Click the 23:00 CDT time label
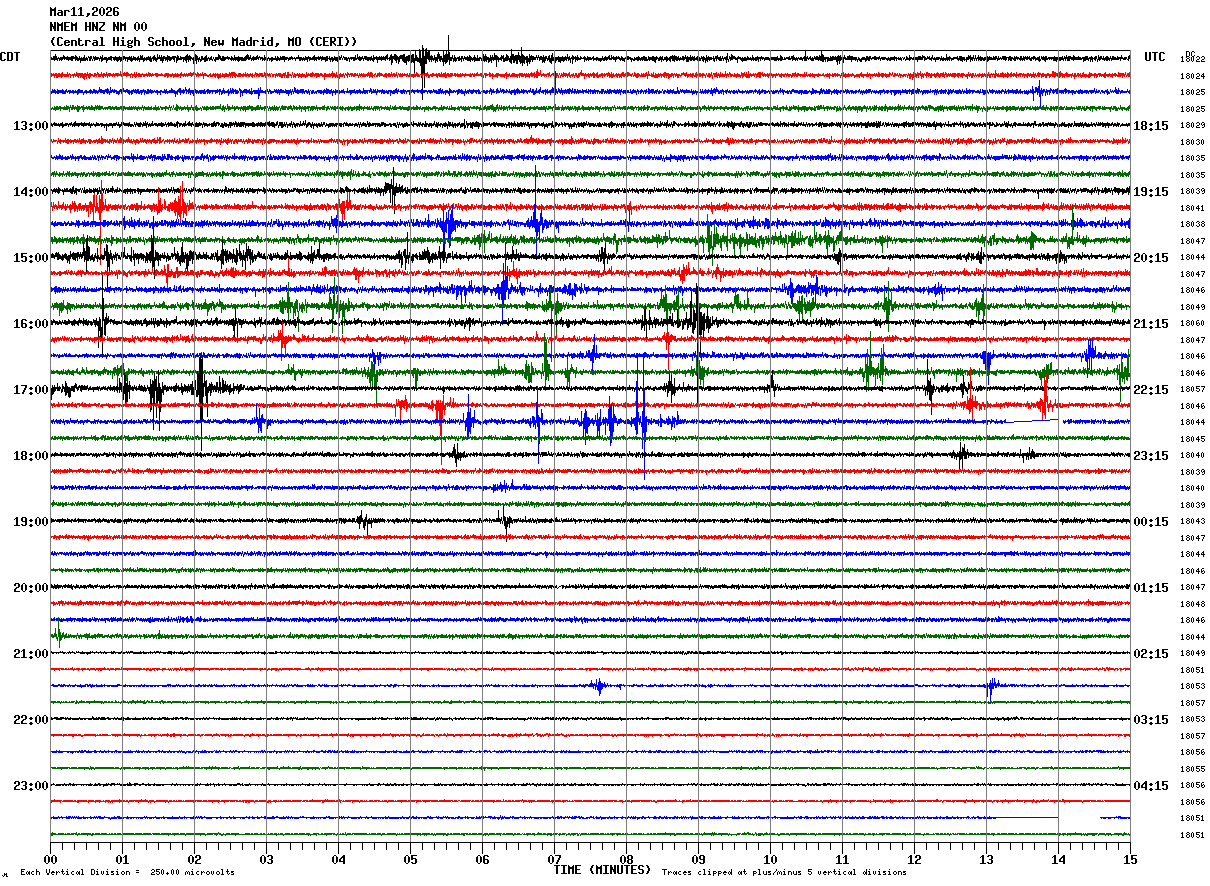Image resolution: width=1210 pixels, height=886 pixels. (x=30, y=786)
